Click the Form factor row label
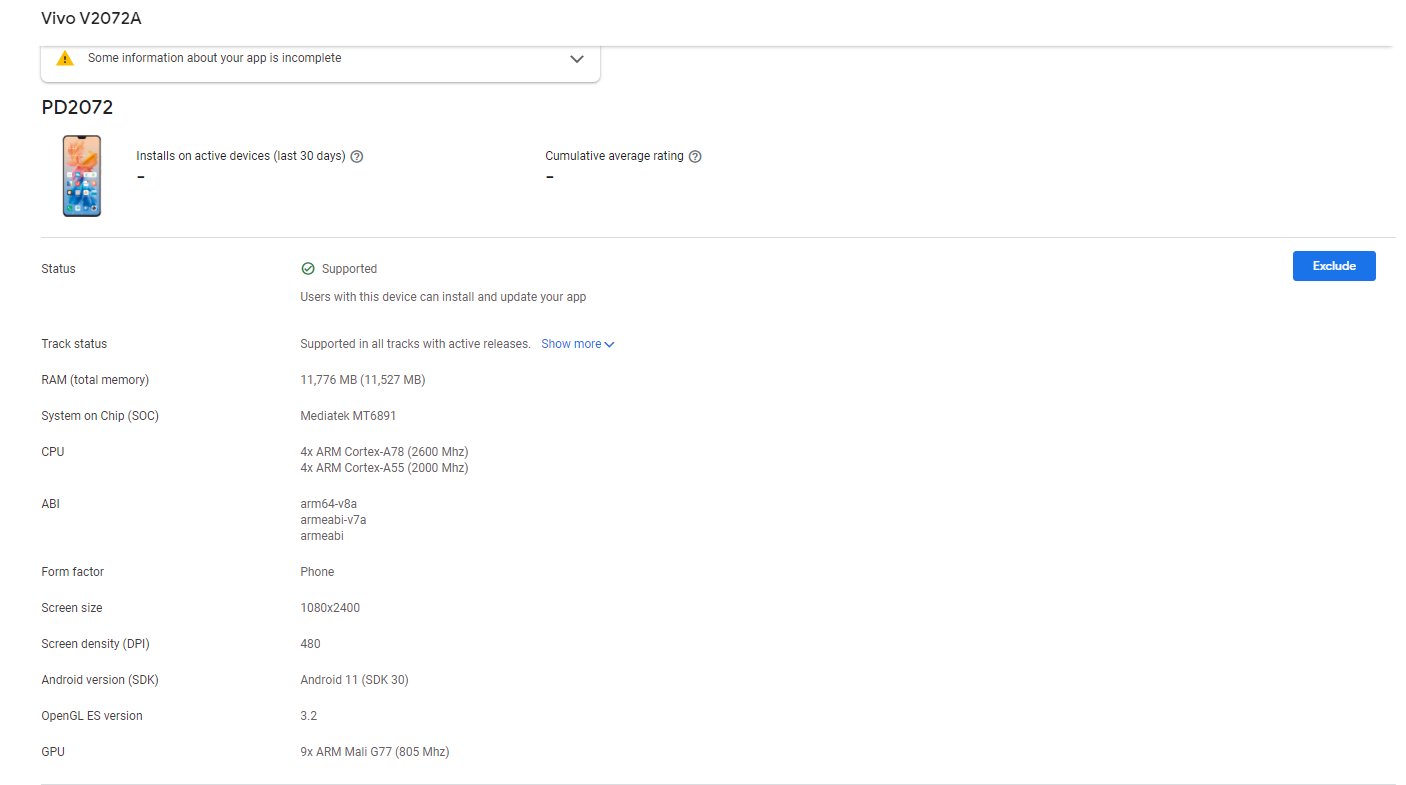Image resolution: width=1406 pixels, height=785 pixels. pyautogui.click(x=72, y=572)
